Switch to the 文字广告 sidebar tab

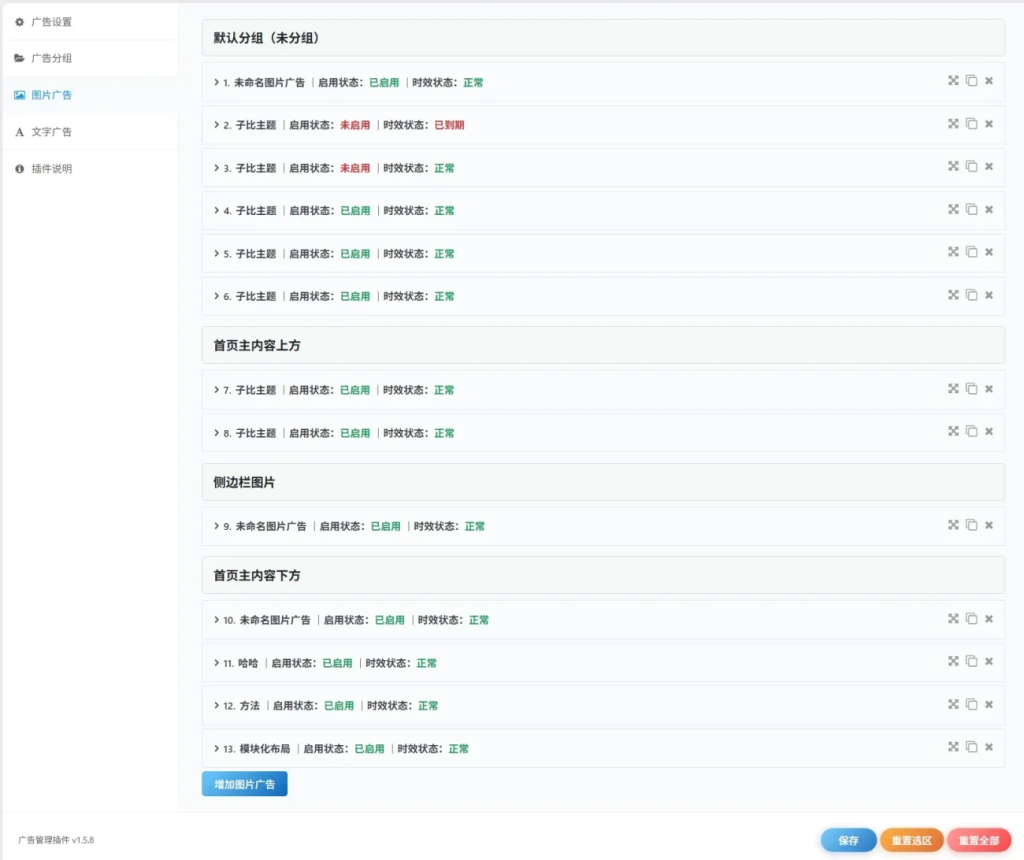point(89,132)
